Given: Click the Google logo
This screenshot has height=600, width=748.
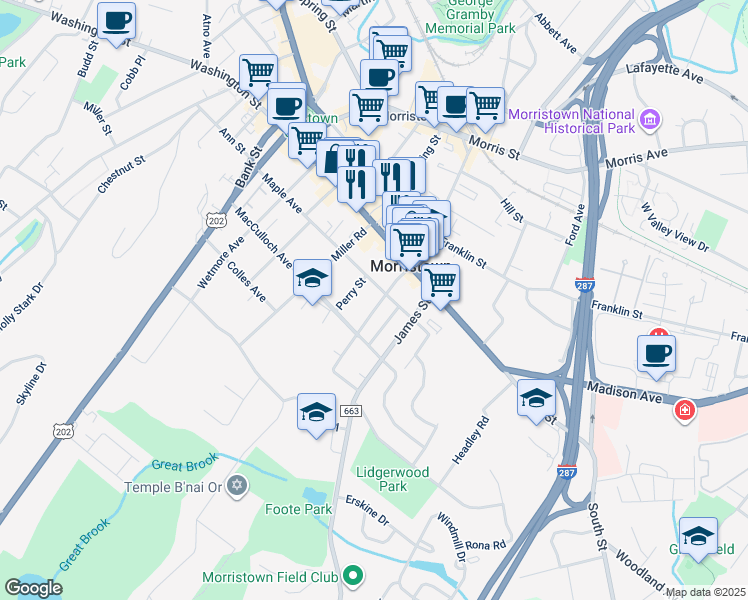Looking at the screenshot, I should [33, 589].
